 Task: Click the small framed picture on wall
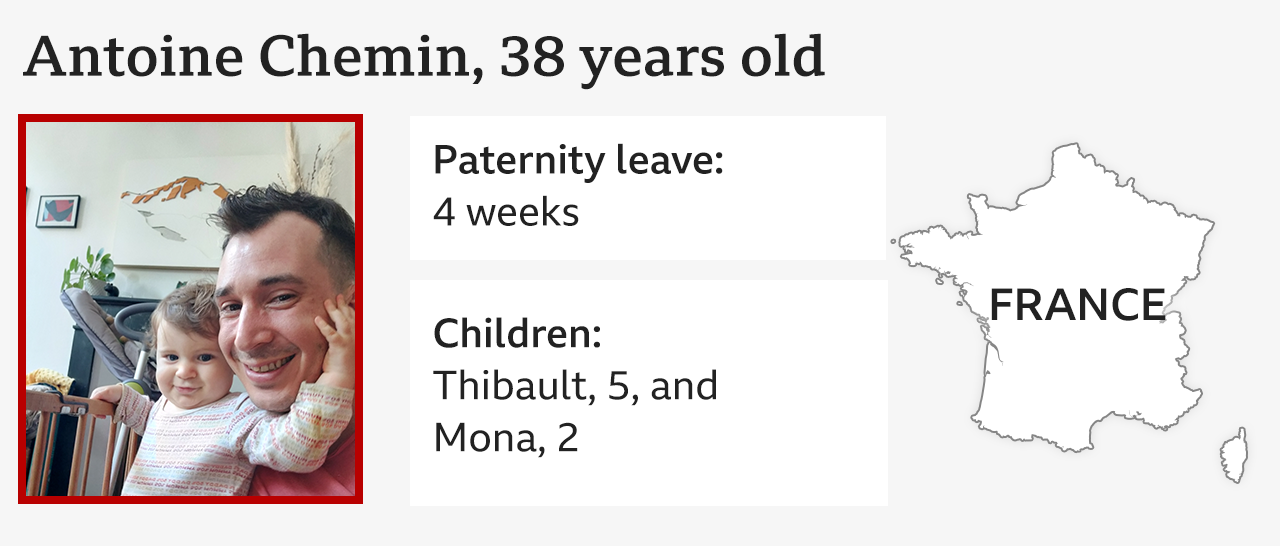click(58, 210)
